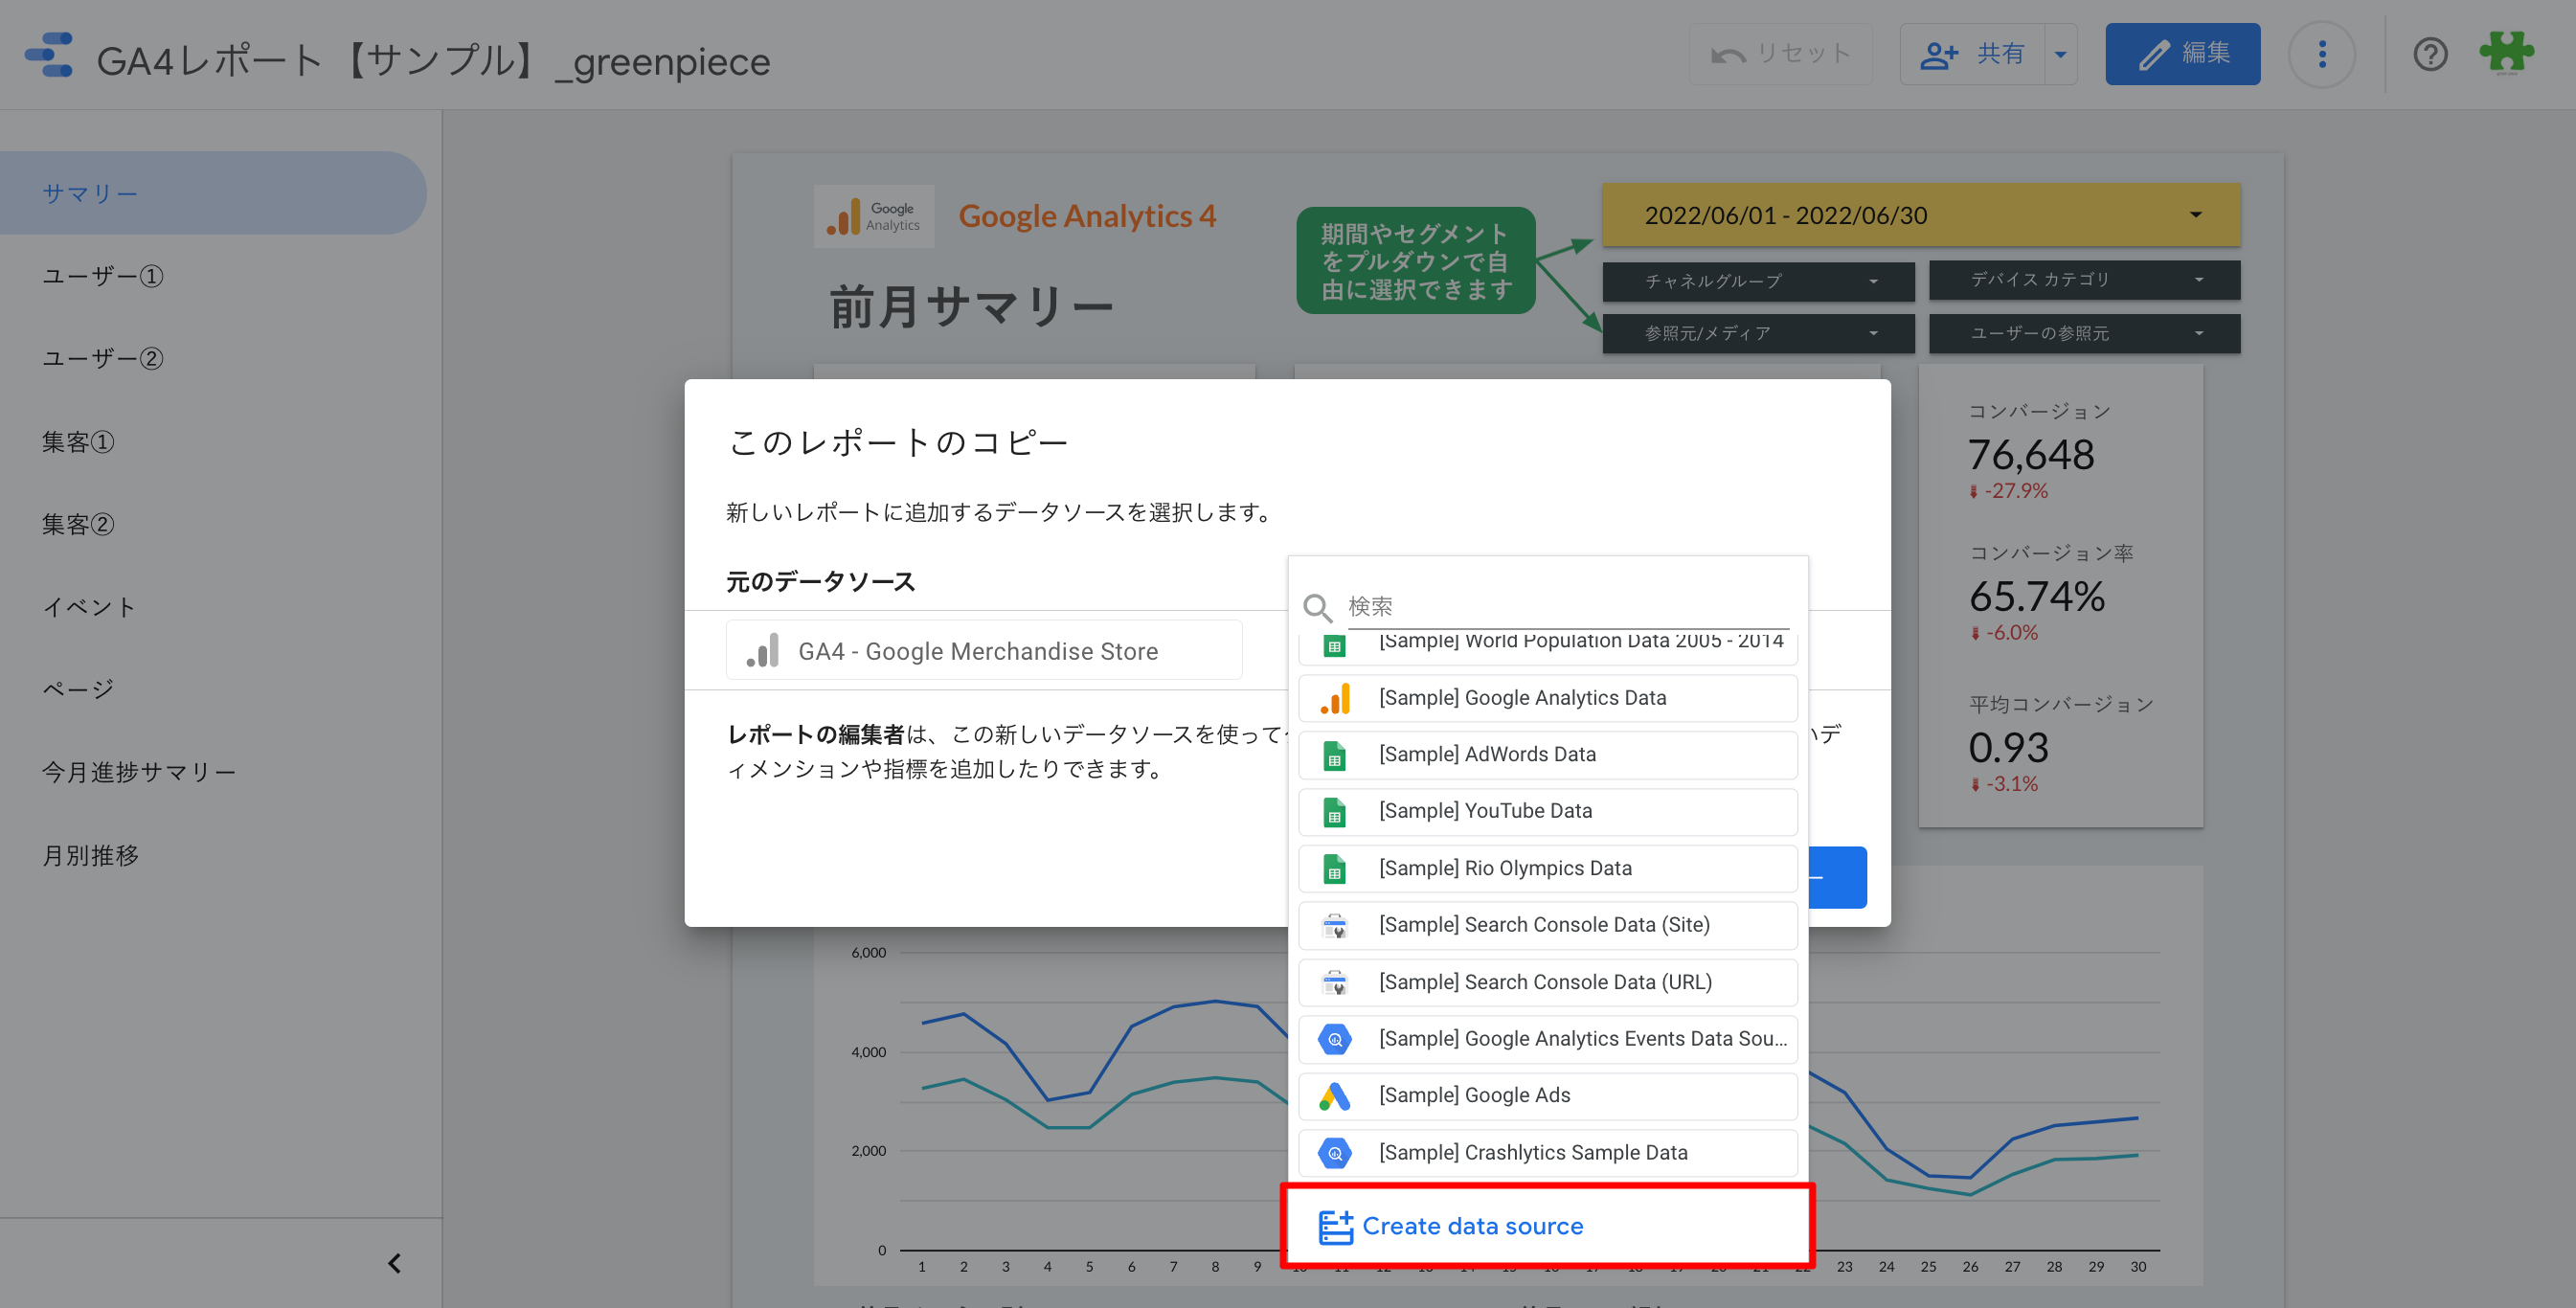Open the help question mark icon
This screenshot has width=2576, height=1308.
(x=2430, y=54)
